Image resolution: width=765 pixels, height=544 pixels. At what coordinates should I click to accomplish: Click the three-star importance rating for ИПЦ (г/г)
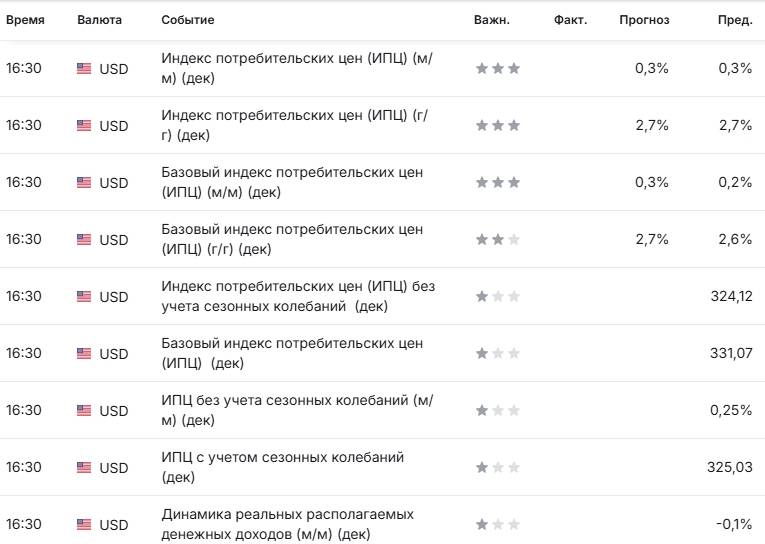point(497,126)
